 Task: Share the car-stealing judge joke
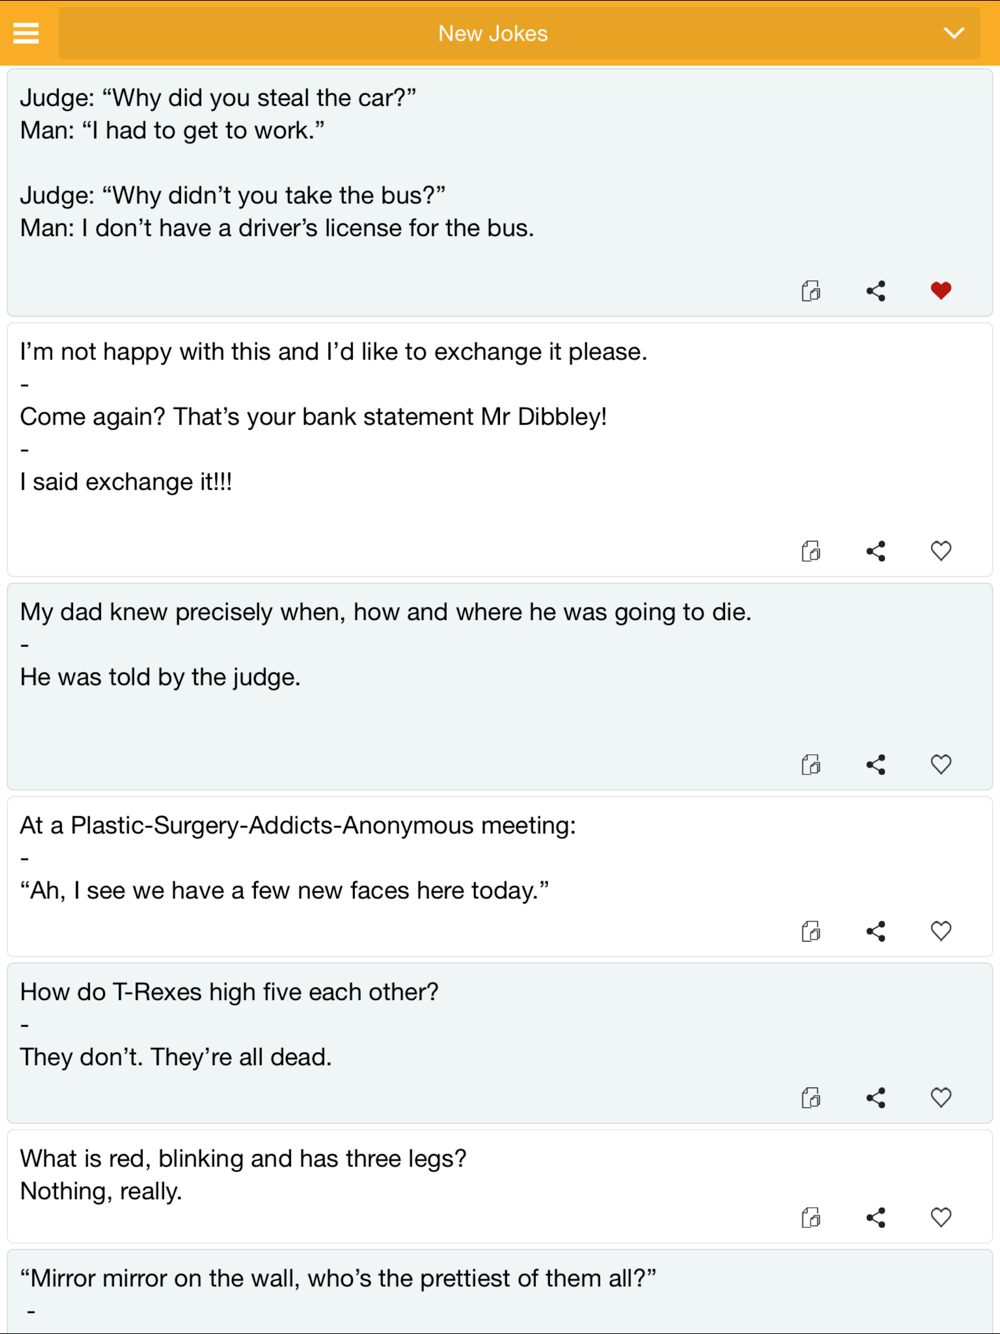876,291
